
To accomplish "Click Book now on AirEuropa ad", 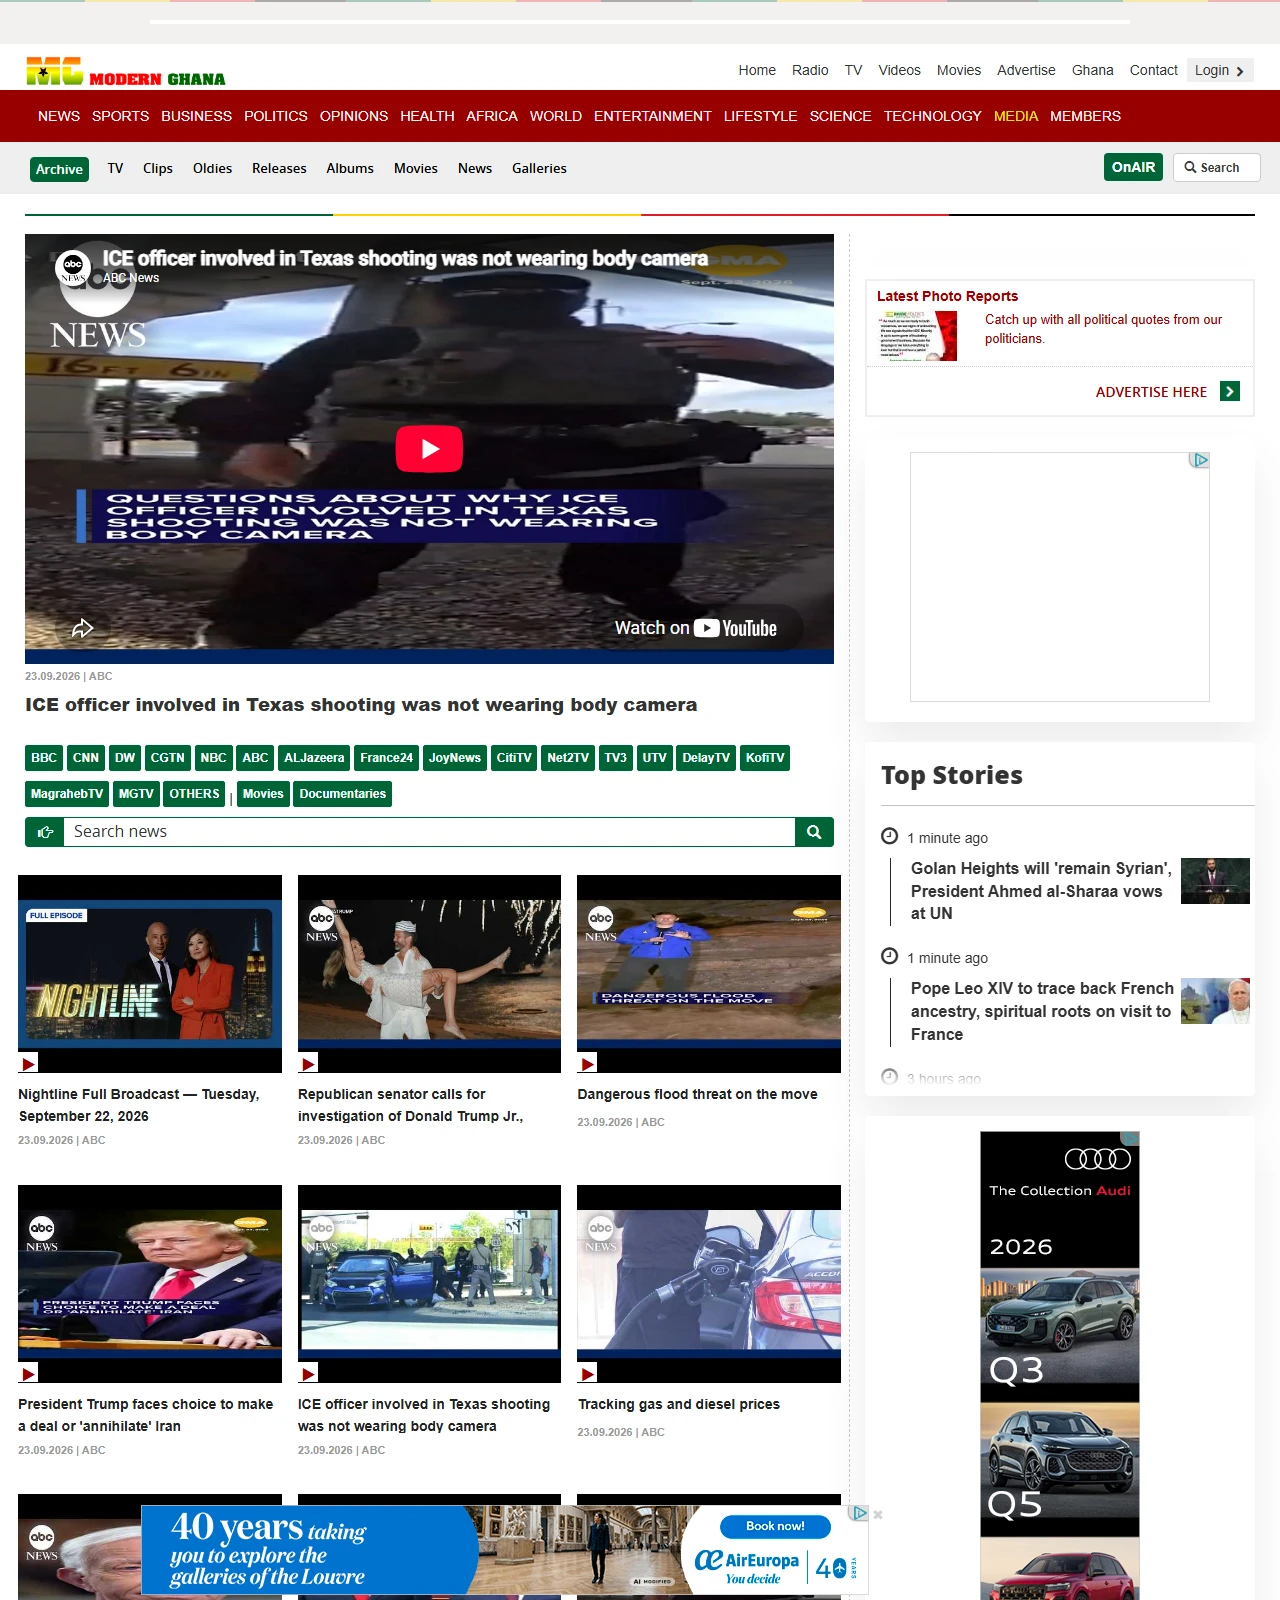I will click(x=775, y=1526).
